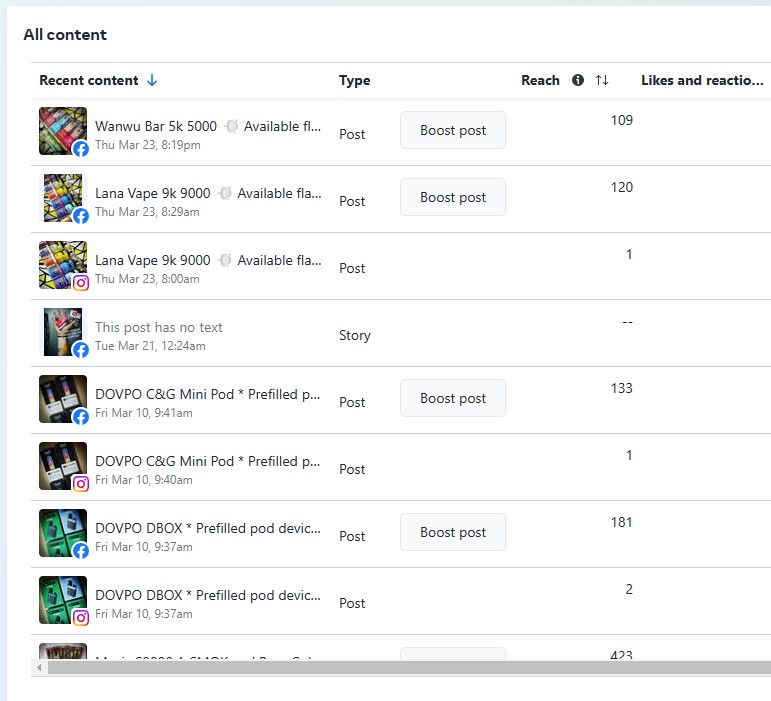
Task: Click Facebook badge on the Story row
Action: (81, 350)
